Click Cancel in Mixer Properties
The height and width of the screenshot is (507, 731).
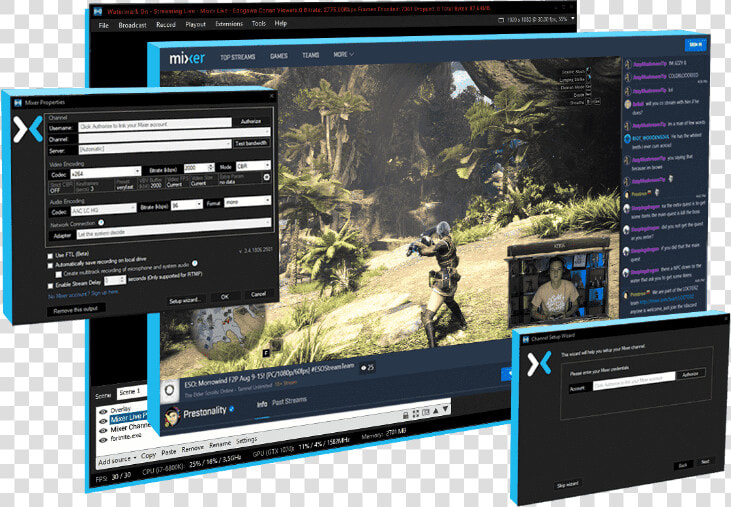click(258, 294)
